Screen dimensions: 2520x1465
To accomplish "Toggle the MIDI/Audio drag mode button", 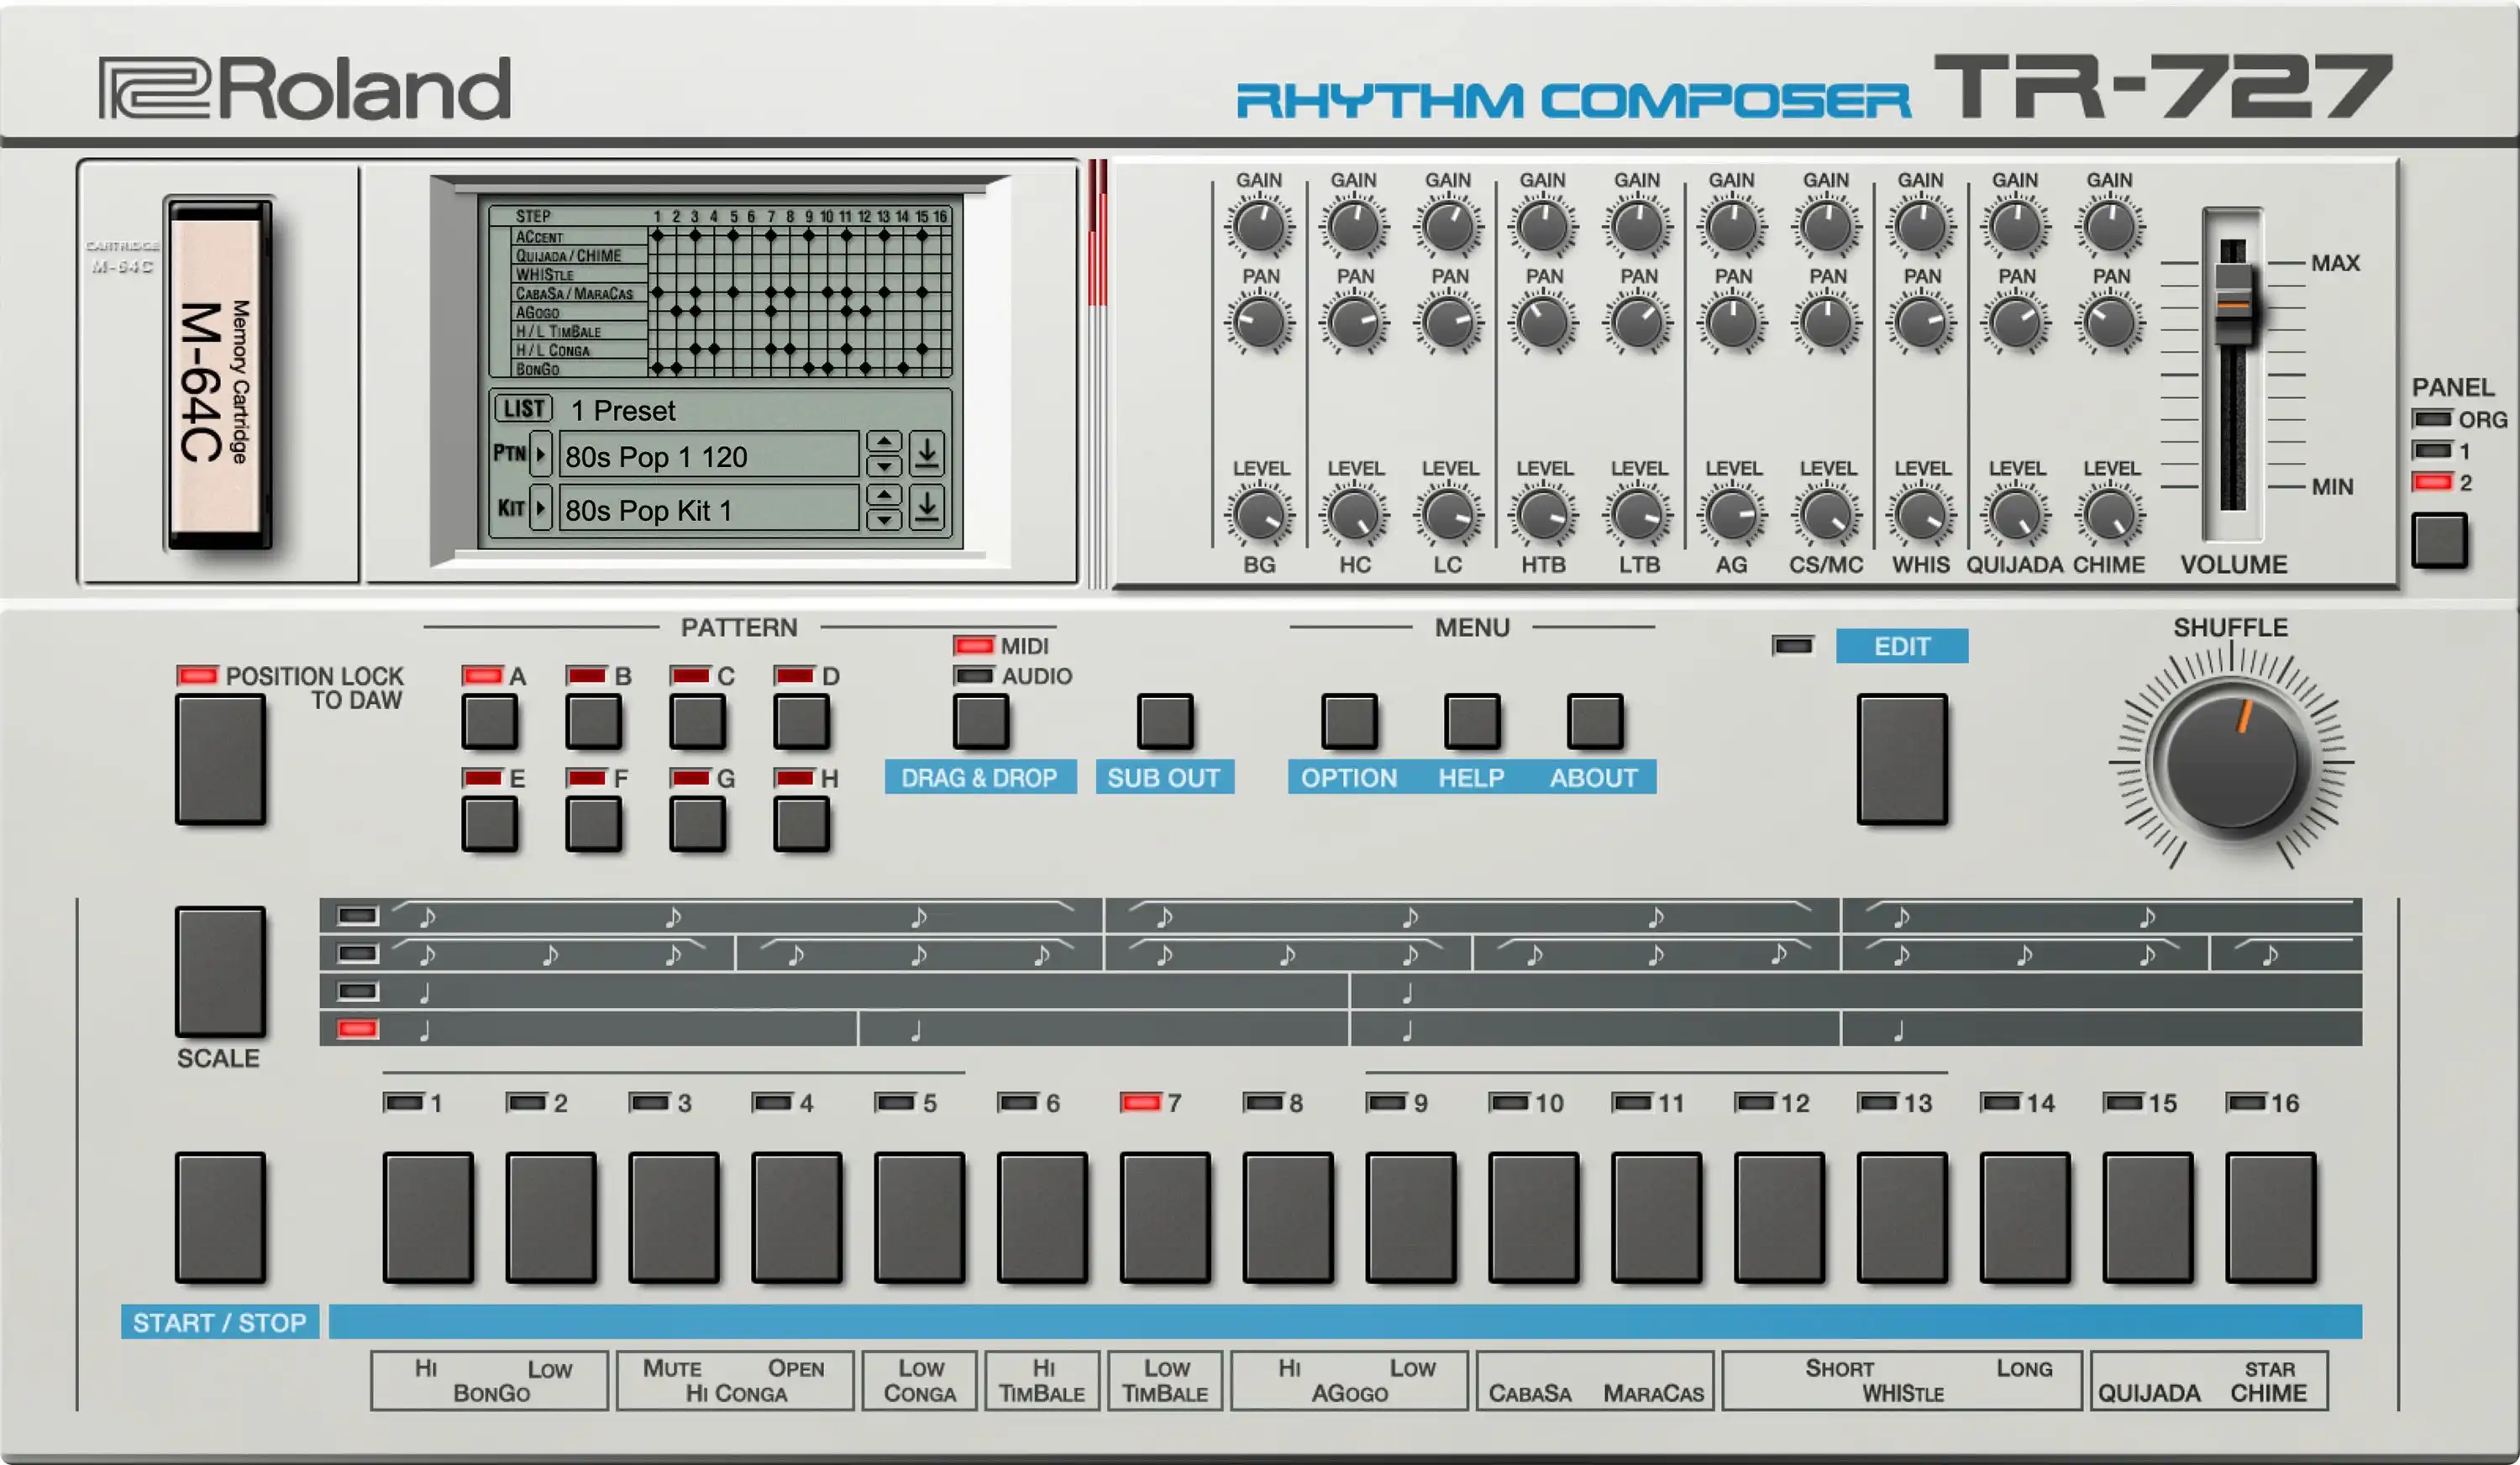I will click(x=980, y=721).
